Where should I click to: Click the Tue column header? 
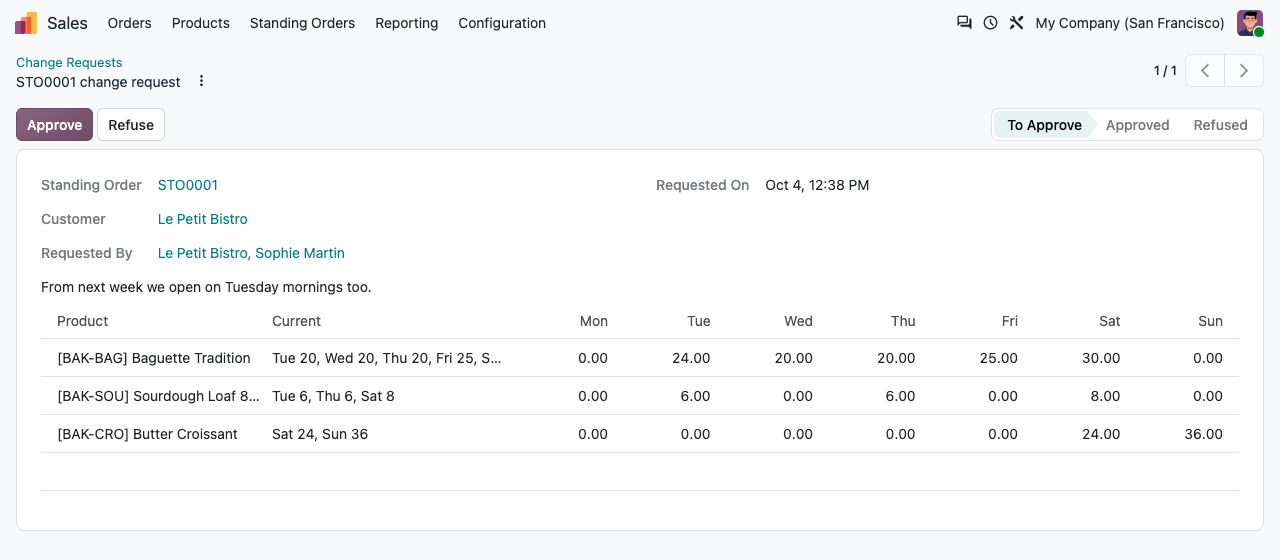[699, 321]
